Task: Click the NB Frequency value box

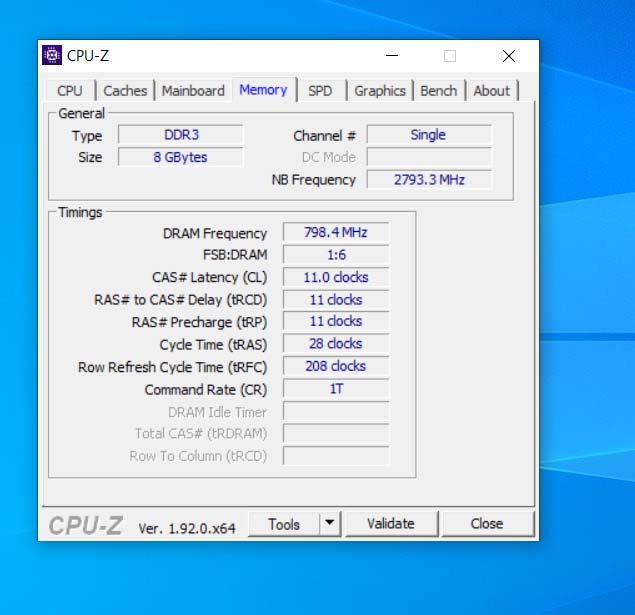Action: click(428, 180)
